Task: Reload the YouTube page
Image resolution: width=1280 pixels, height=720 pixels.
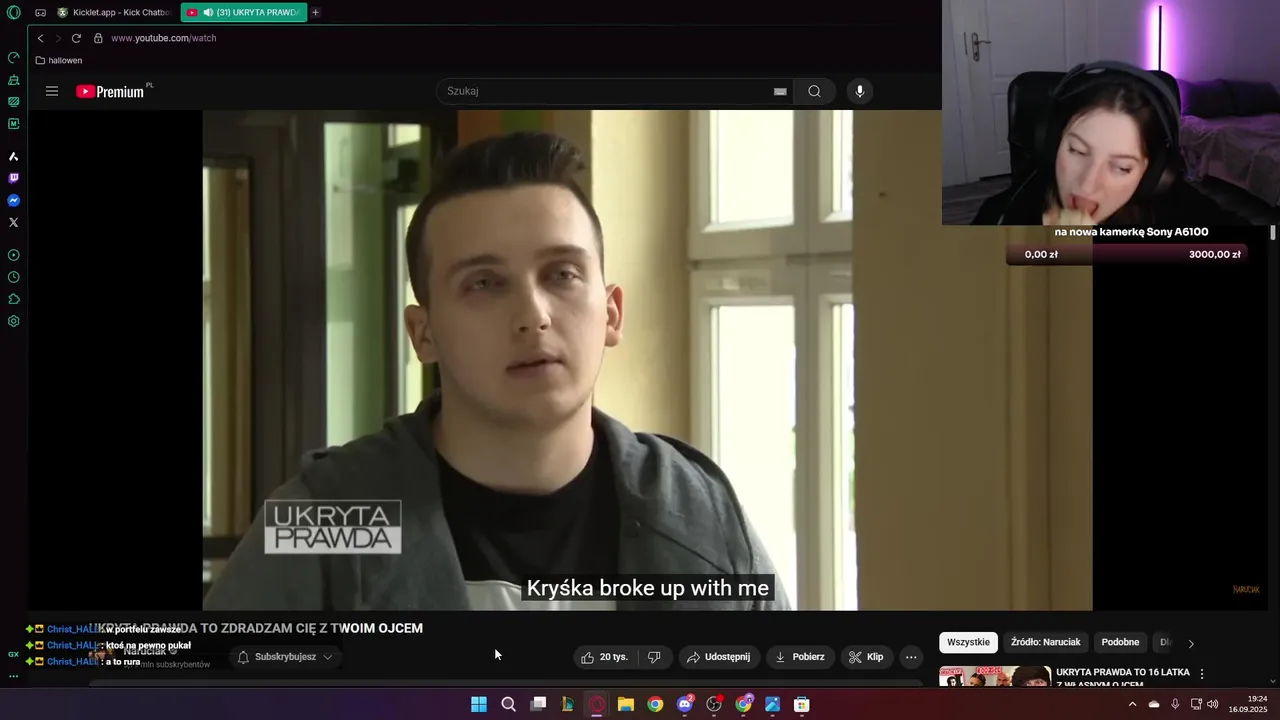Action: (x=76, y=38)
